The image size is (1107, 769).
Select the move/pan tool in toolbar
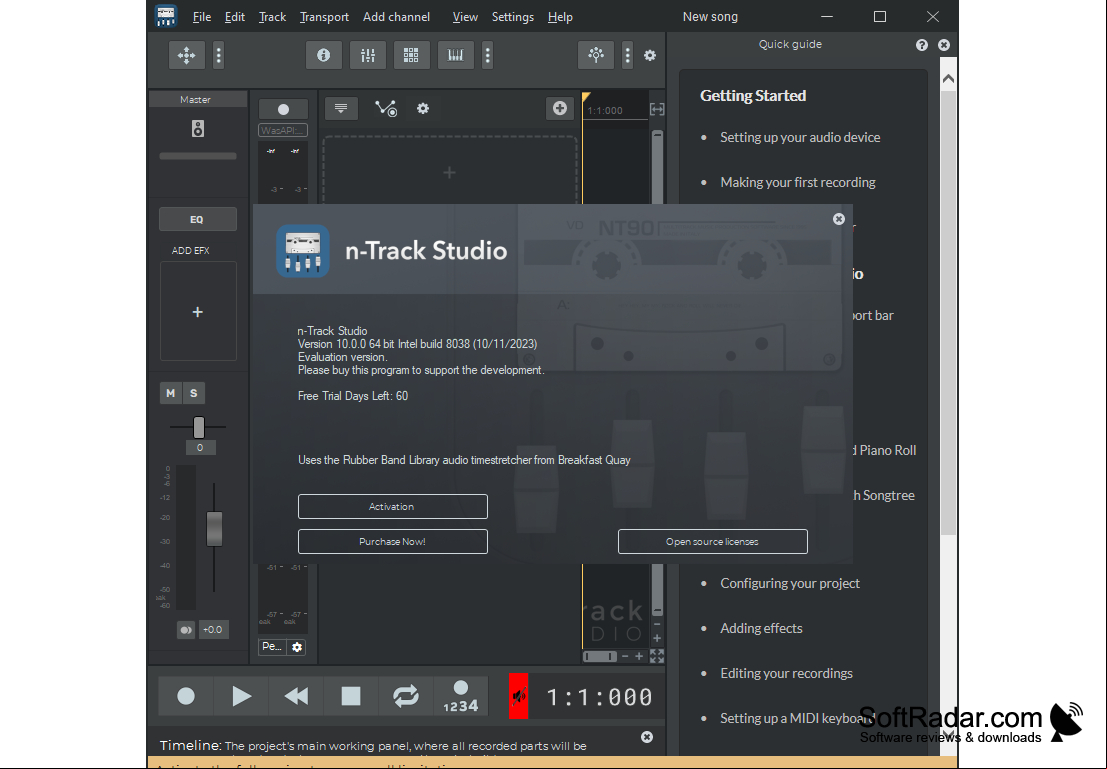(186, 55)
